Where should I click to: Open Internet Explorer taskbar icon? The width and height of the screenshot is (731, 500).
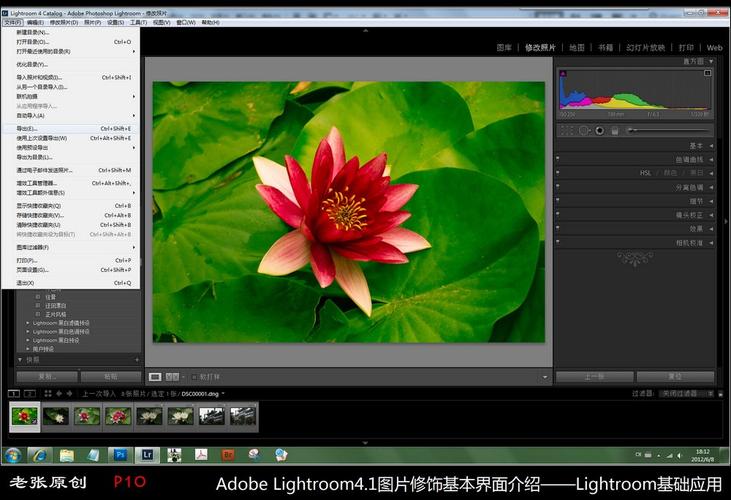[x=40, y=455]
